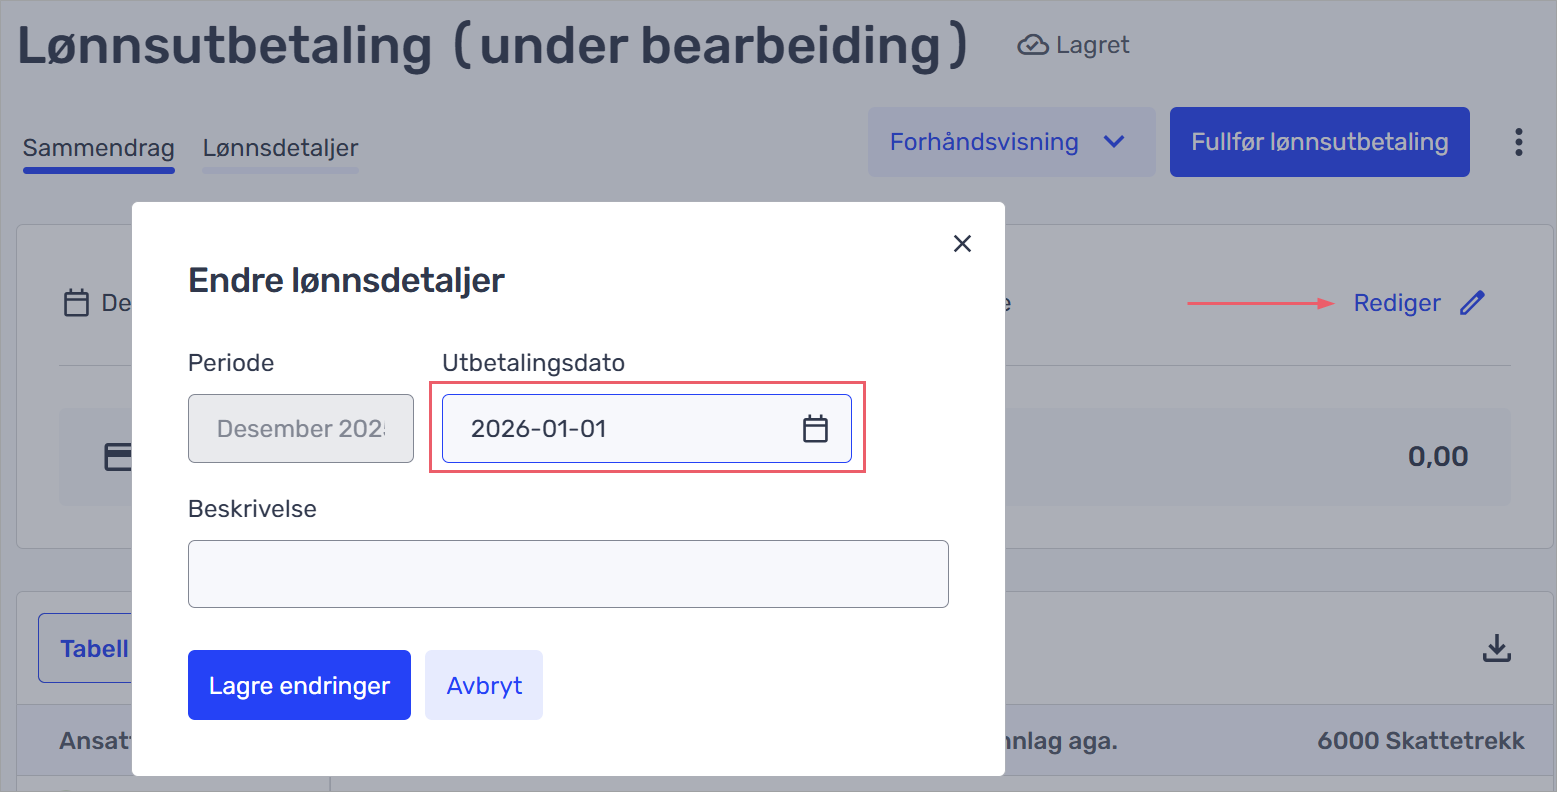The width and height of the screenshot is (1557, 792).
Task: Open the calendar picker for Utbetalingsdato
Action: pyautogui.click(x=815, y=429)
